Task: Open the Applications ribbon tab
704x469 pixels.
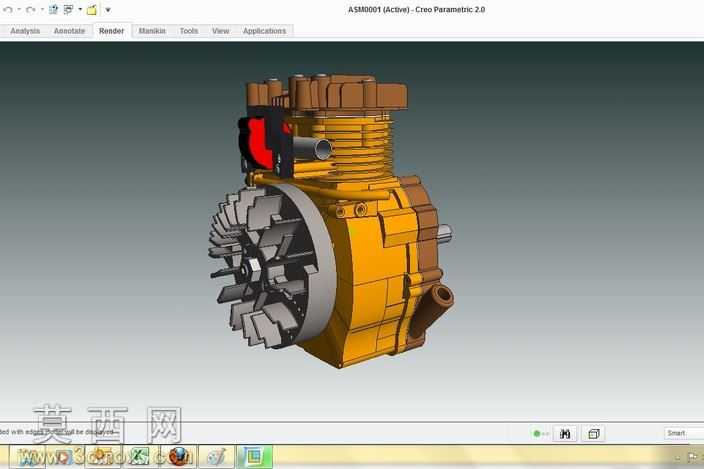Action: pyautogui.click(x=264, y=31)
